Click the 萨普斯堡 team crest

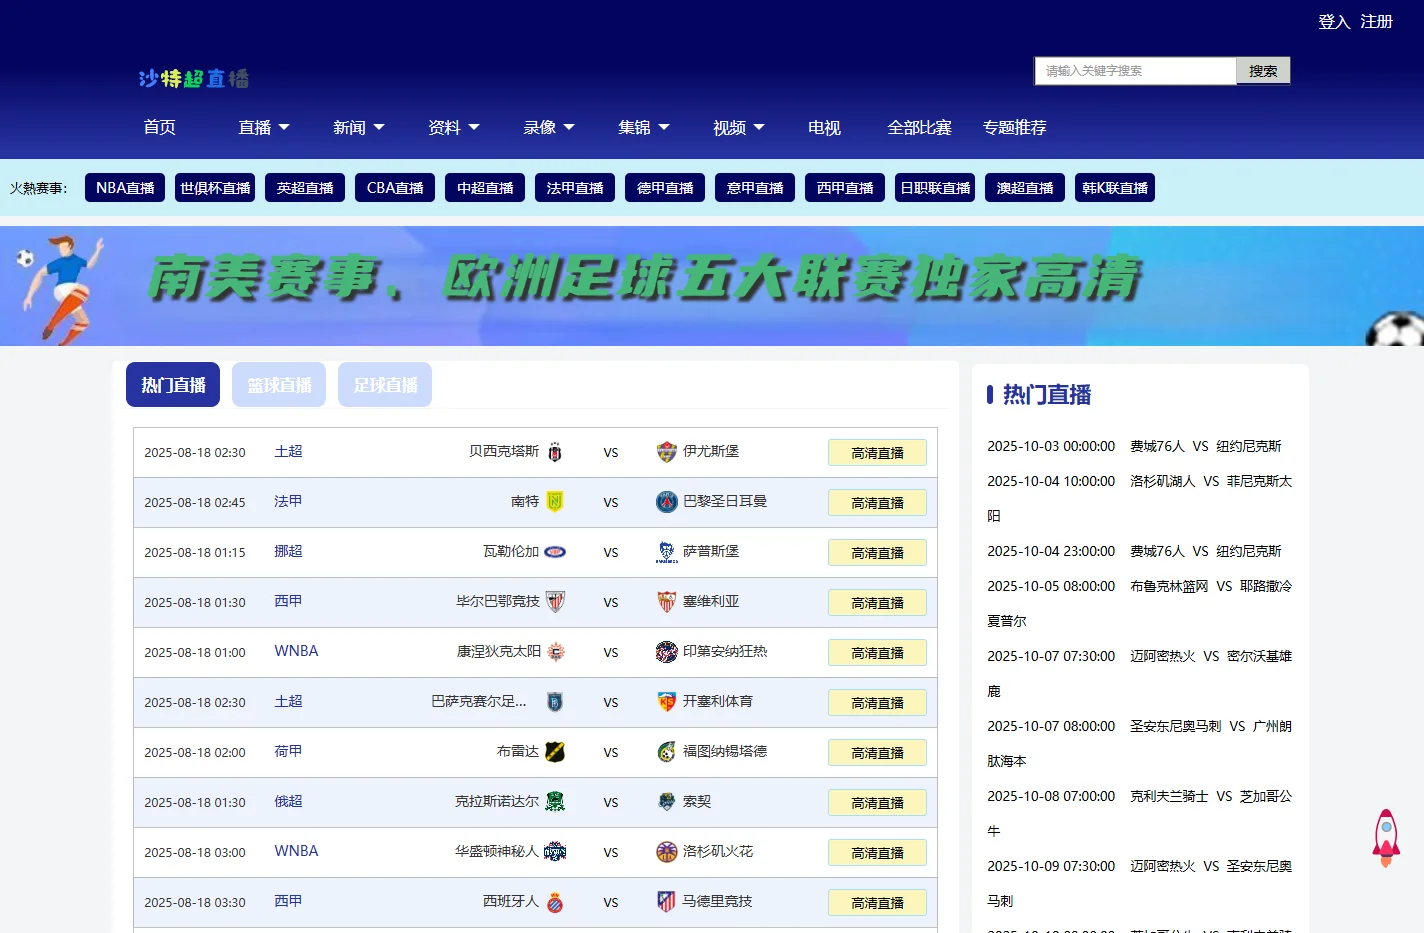(x=666, y=552)
